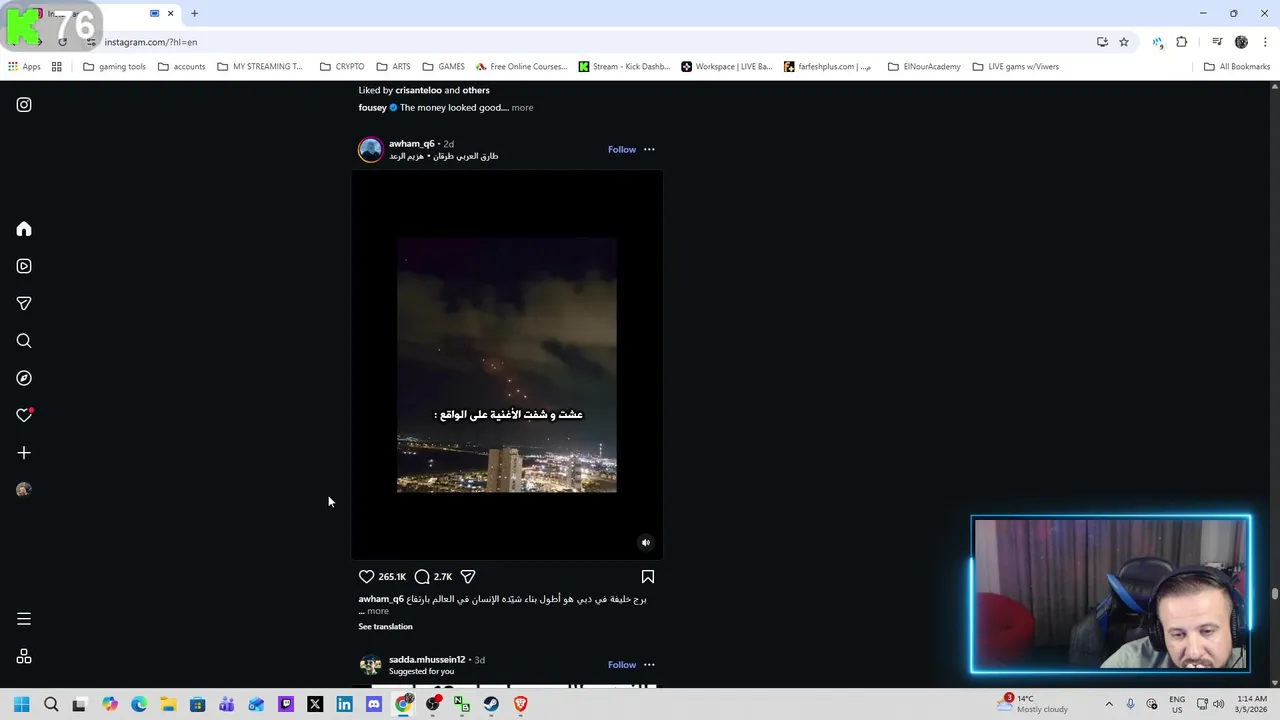Screen dimensions: 1280x720
Task: Open the Reels icon in sidebar
Action: point(24,266)
